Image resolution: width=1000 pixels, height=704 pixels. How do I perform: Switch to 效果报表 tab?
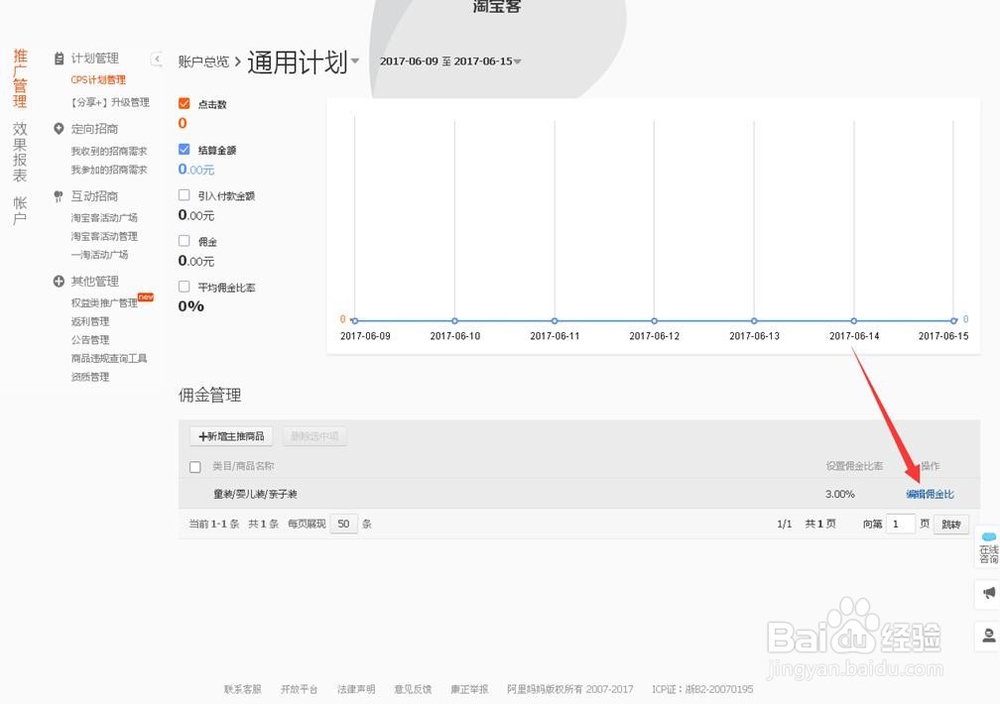point(20,152)
